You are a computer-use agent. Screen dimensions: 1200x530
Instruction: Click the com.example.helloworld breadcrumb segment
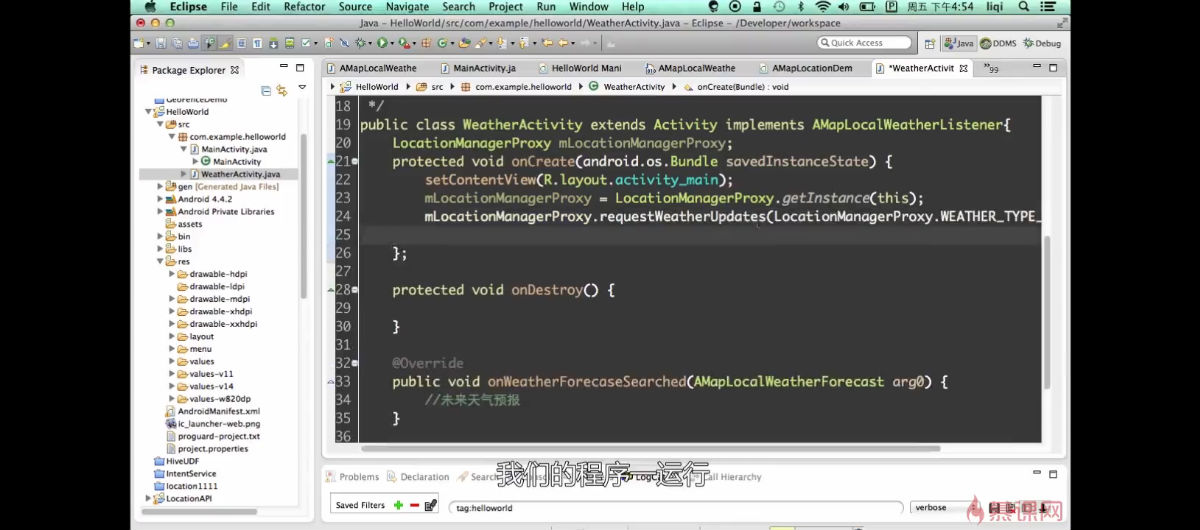click(516, 87)
